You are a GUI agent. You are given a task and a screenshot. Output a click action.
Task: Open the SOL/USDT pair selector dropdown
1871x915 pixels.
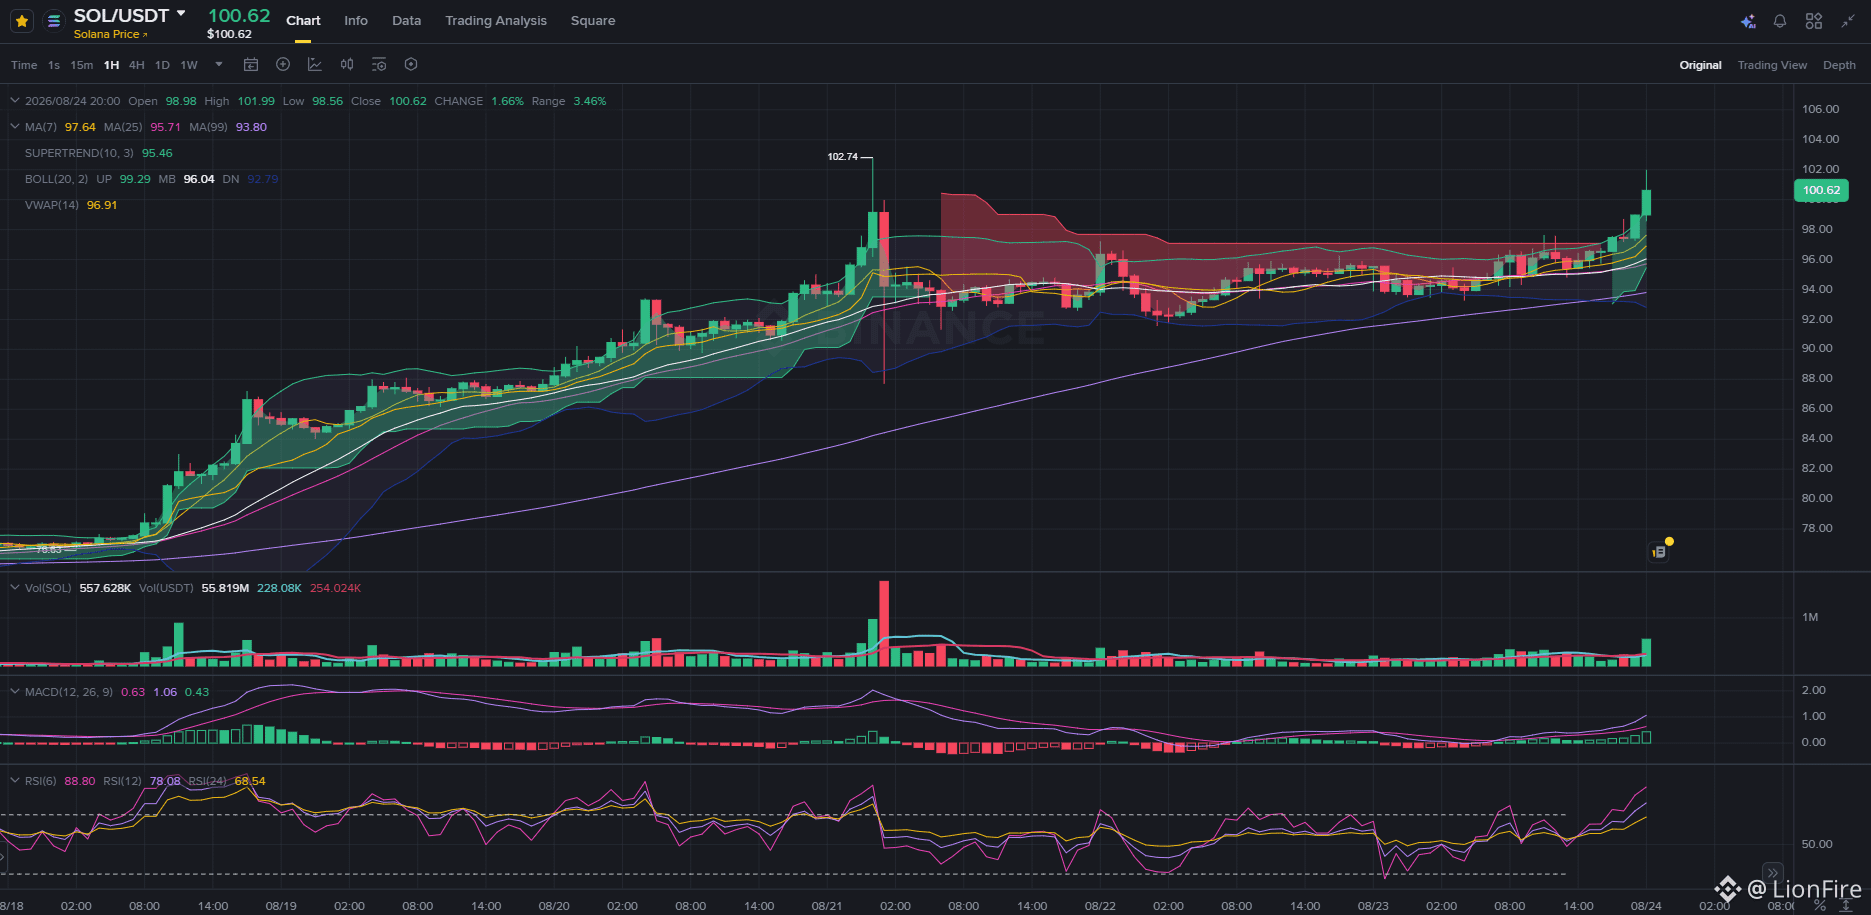coord(181,14)
